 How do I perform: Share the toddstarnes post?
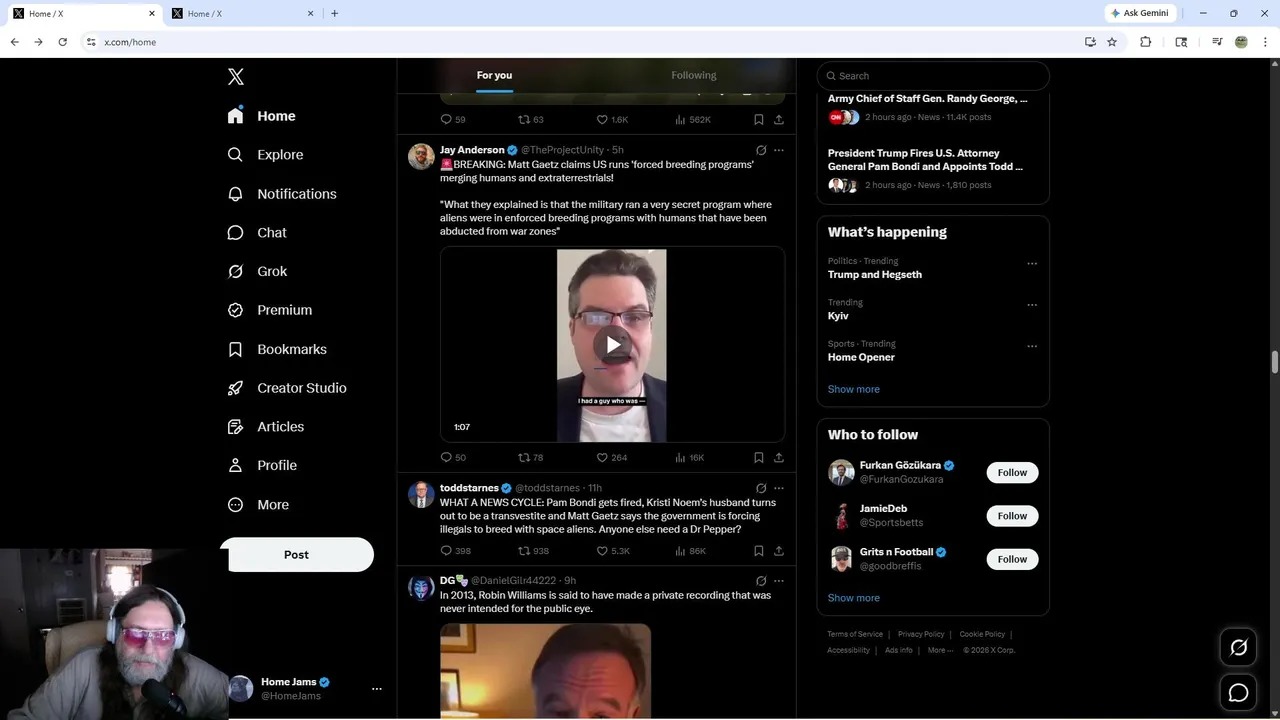coord(779,551)
